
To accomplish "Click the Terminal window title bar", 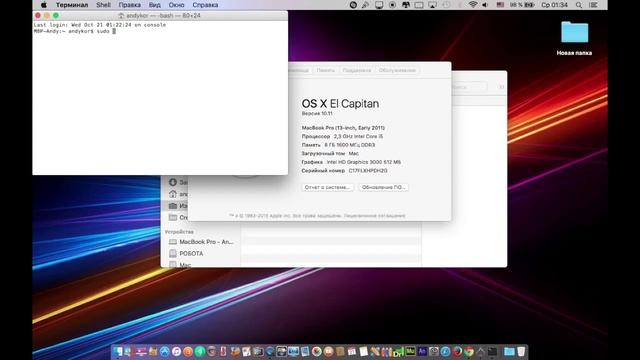I will (160, 16).
